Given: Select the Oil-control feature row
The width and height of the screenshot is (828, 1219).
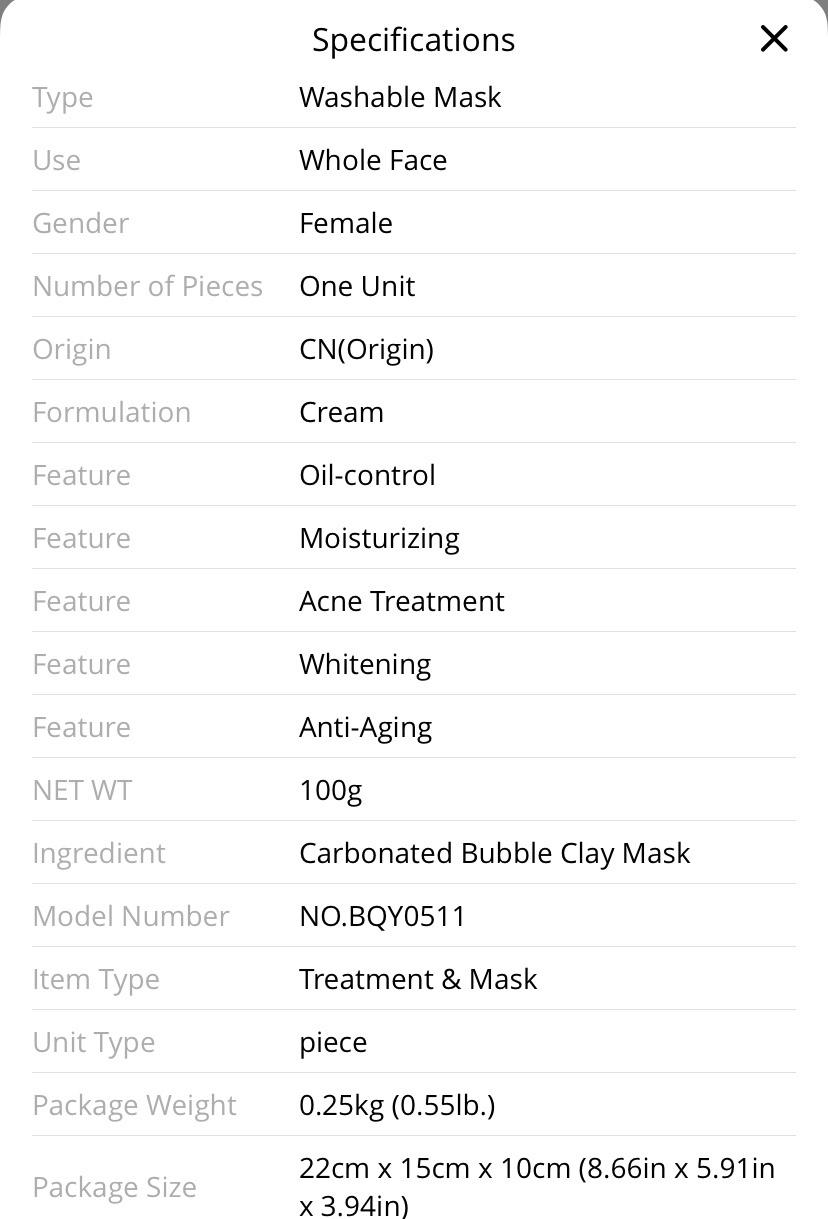Looking at the screenshot, I should [x=414, y=475].
